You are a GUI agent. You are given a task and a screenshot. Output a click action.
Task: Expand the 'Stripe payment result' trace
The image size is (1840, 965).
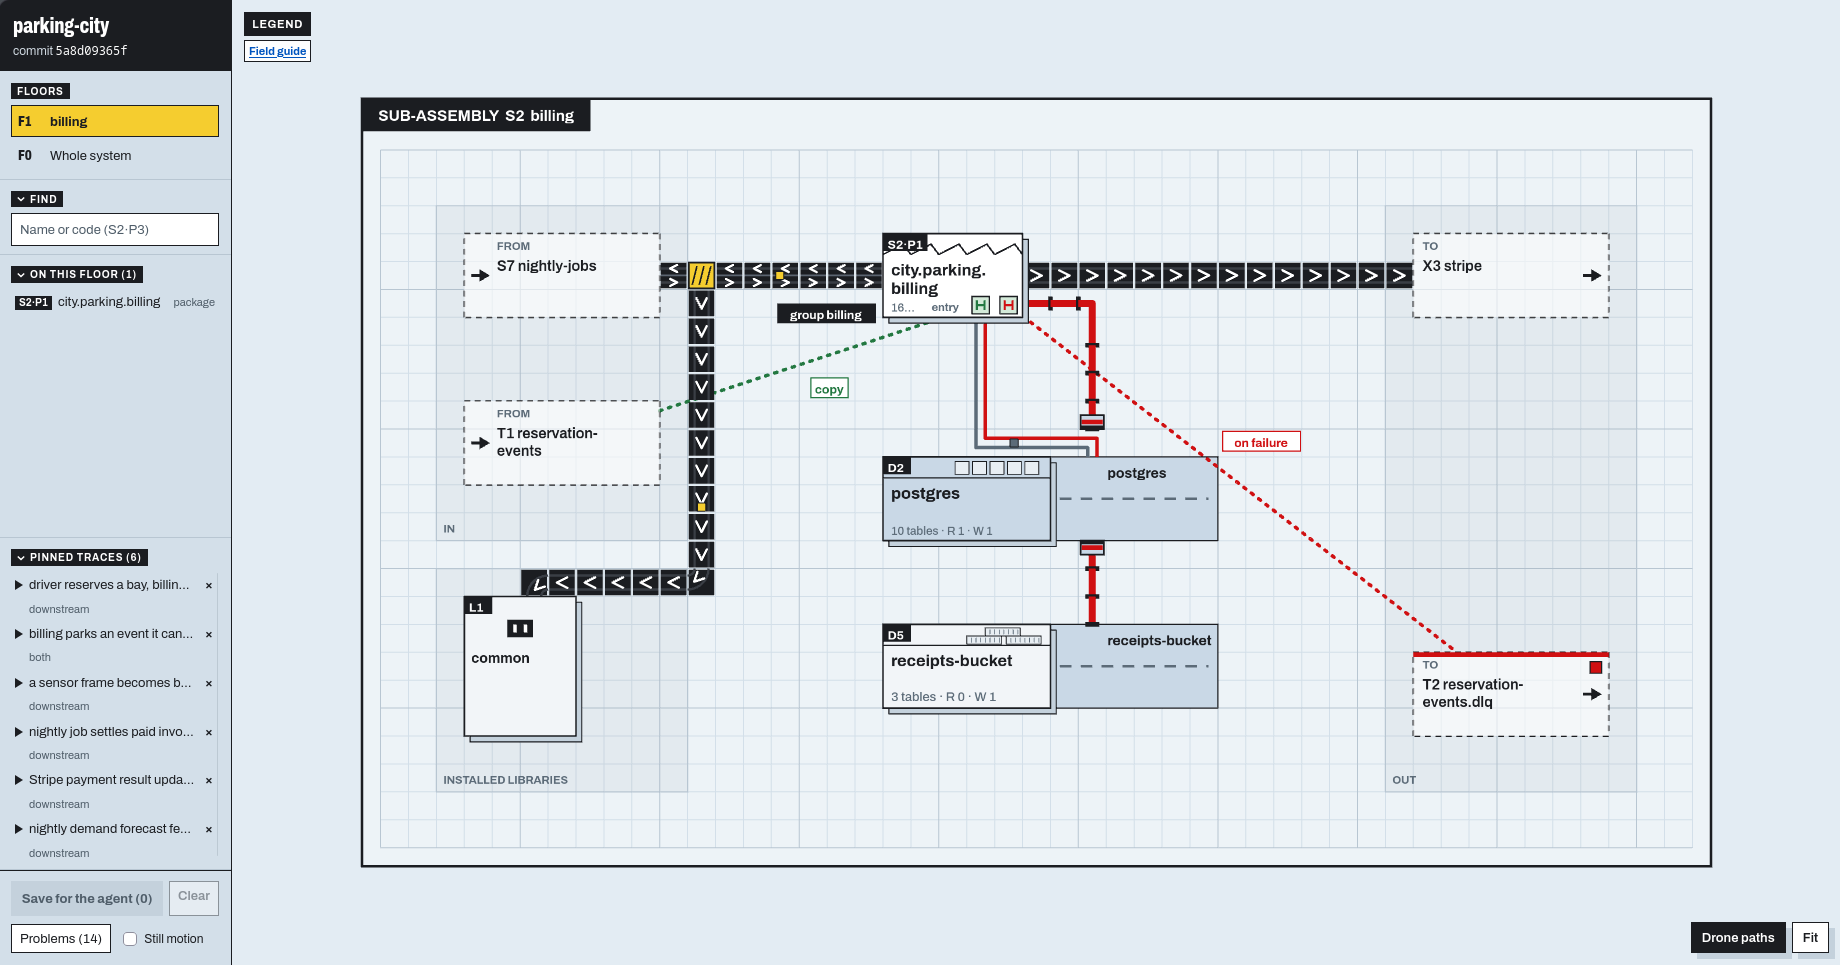click(x=19, y=780)
